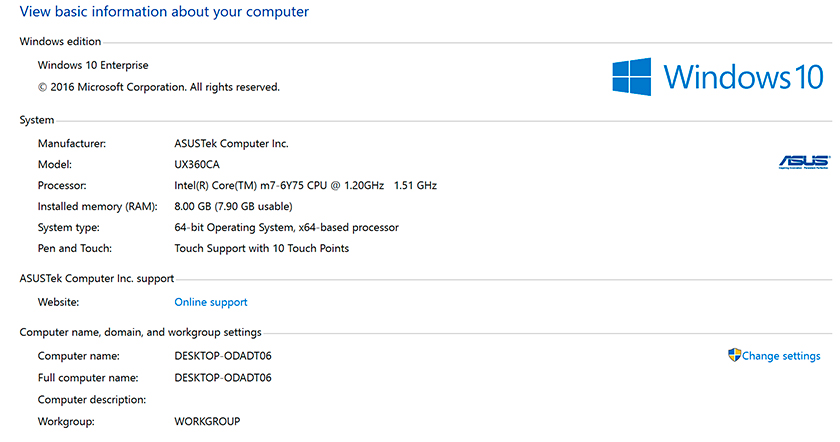Click the Windows 10 logo
Screen dimensions: 840x442
pyautogui.click(x=717, y=77)
